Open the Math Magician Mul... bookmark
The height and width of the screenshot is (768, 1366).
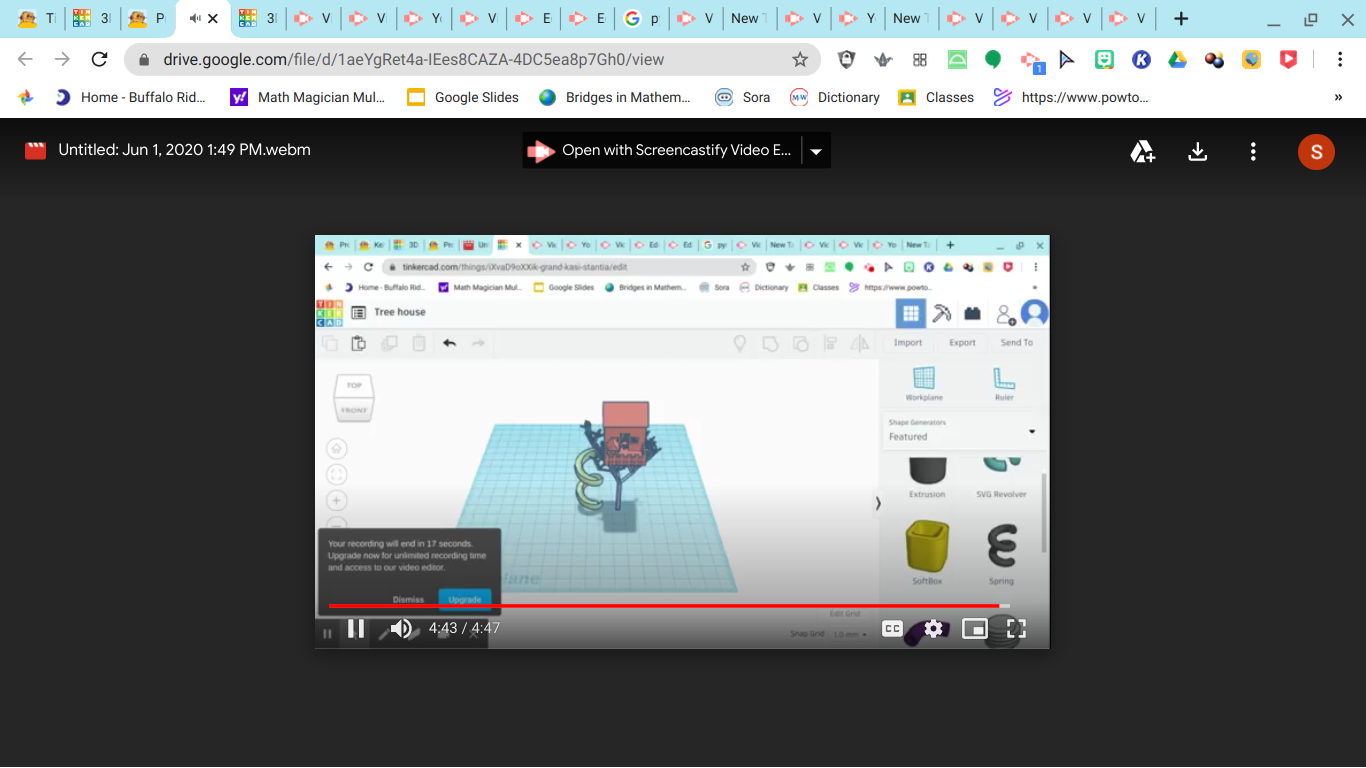[x=308, y=97]
